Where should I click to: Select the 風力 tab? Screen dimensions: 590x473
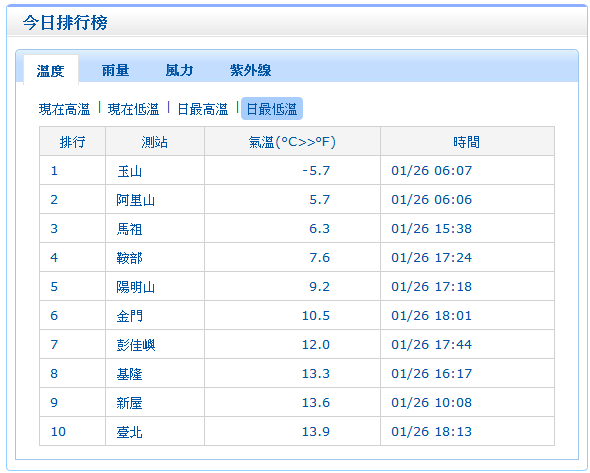pyautogui.click(x=179, y=70)
